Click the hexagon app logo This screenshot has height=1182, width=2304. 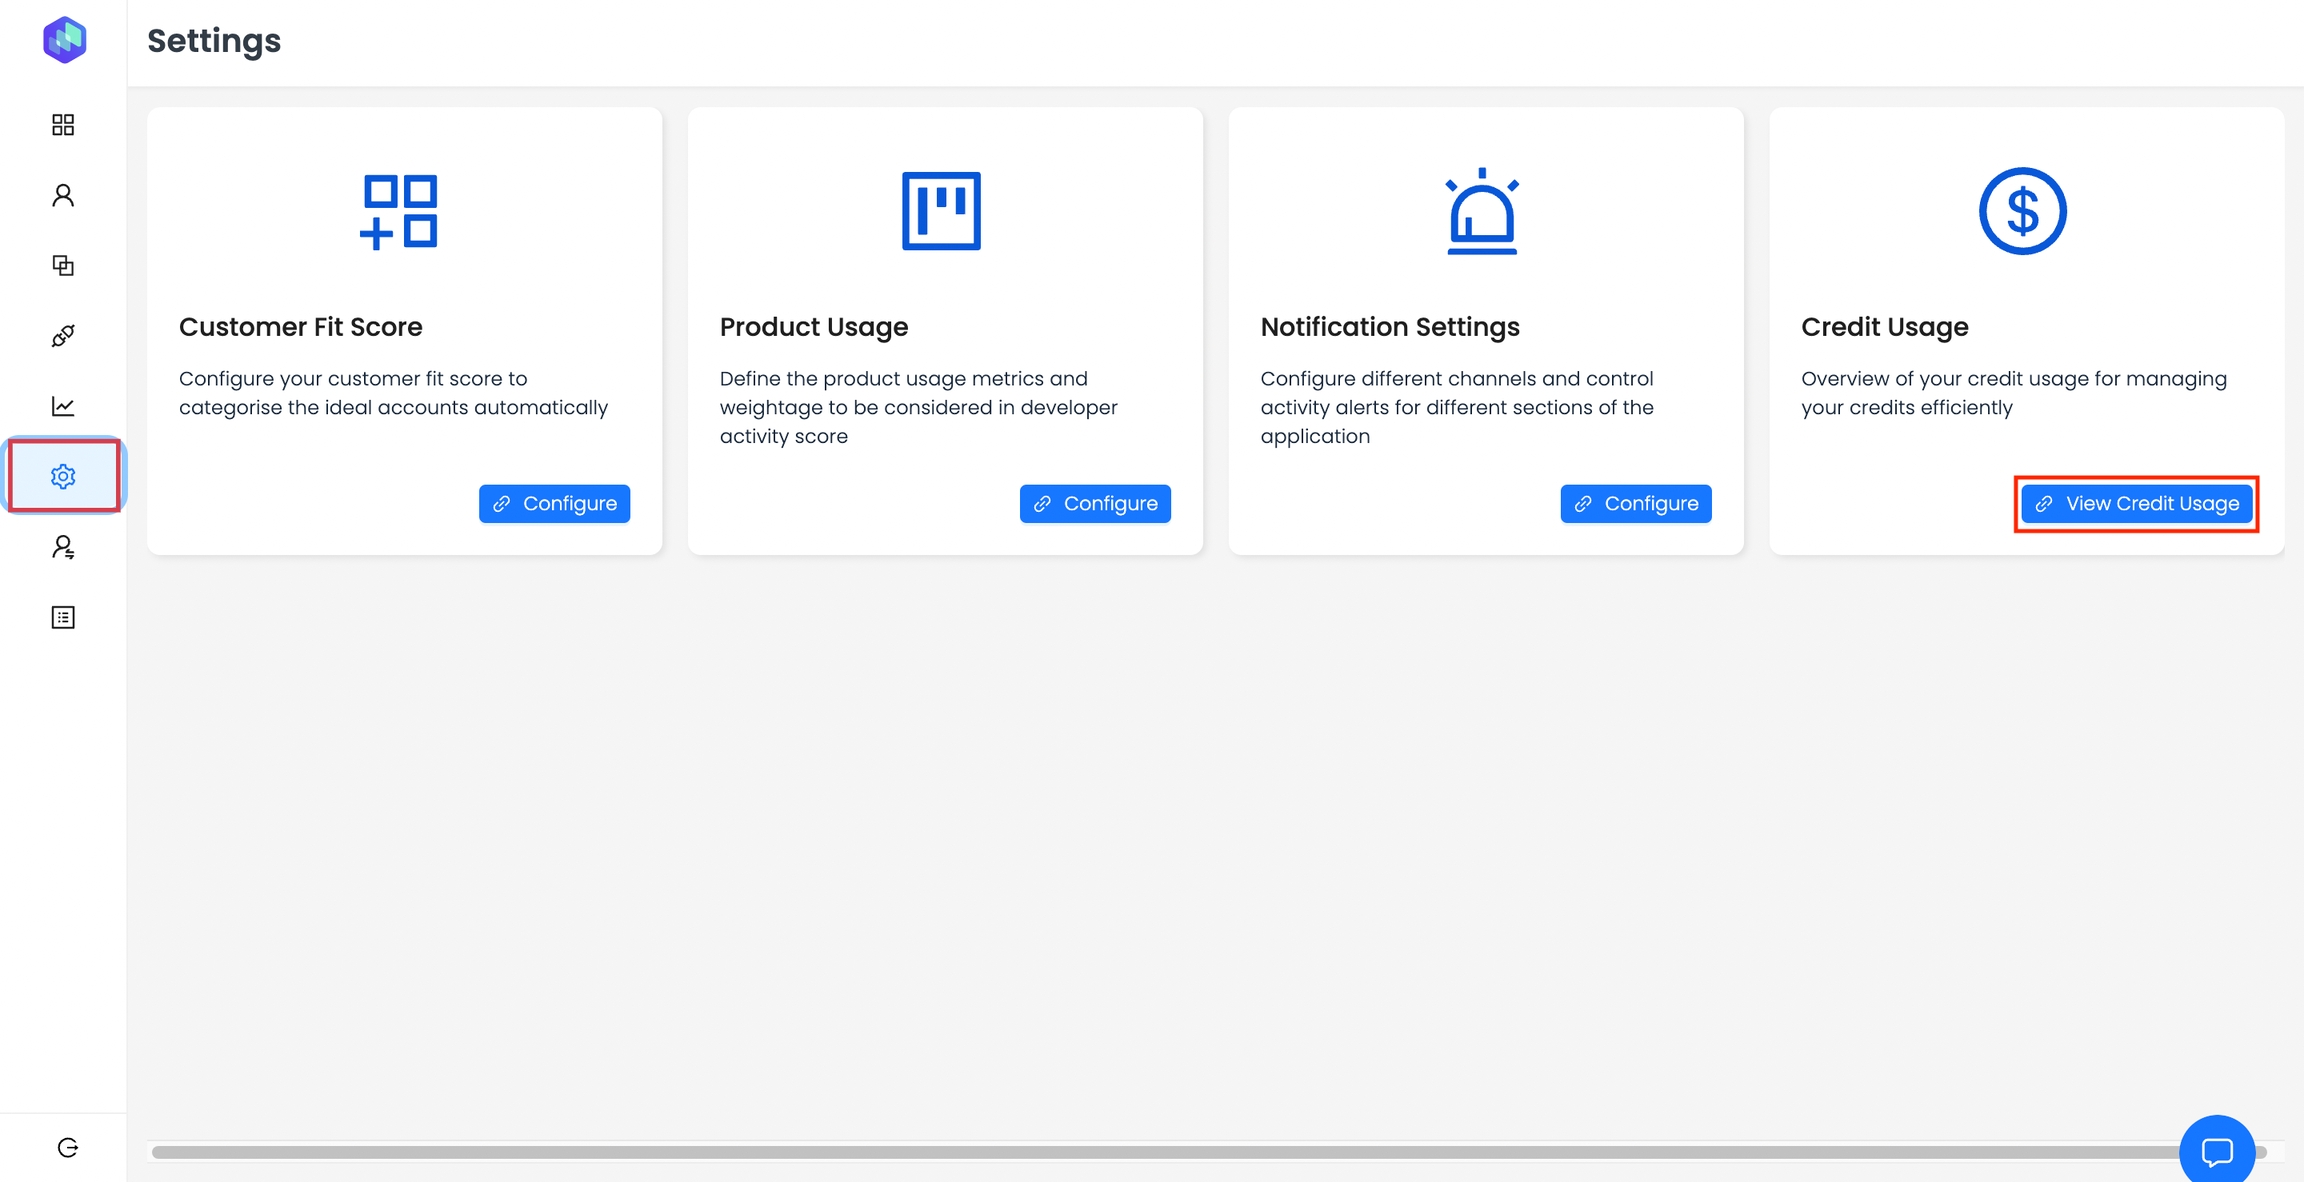tap(64, 40)
